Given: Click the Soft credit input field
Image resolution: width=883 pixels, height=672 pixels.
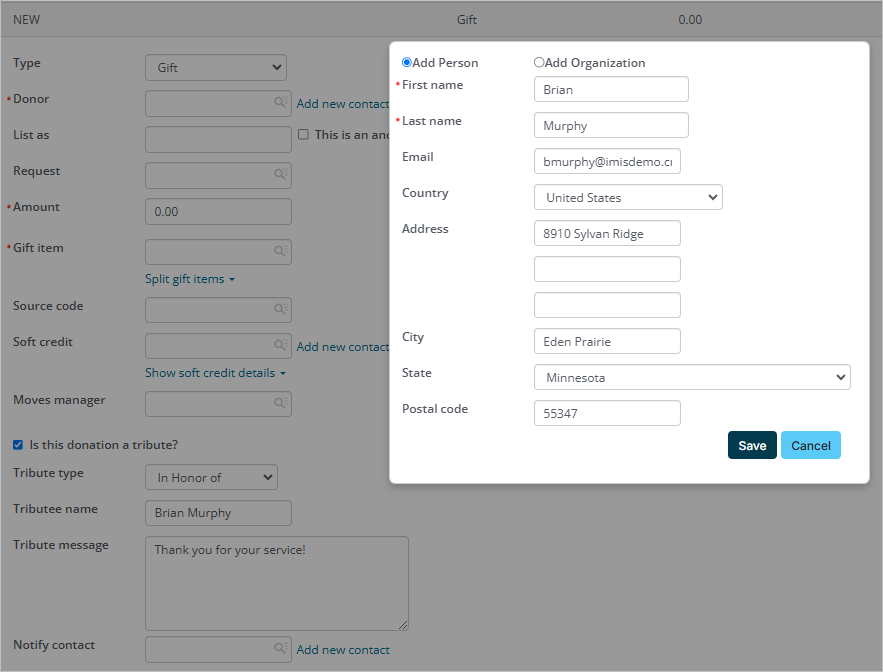Looking at the screenshot, I should pyautogui.click(x=218, y=346).
